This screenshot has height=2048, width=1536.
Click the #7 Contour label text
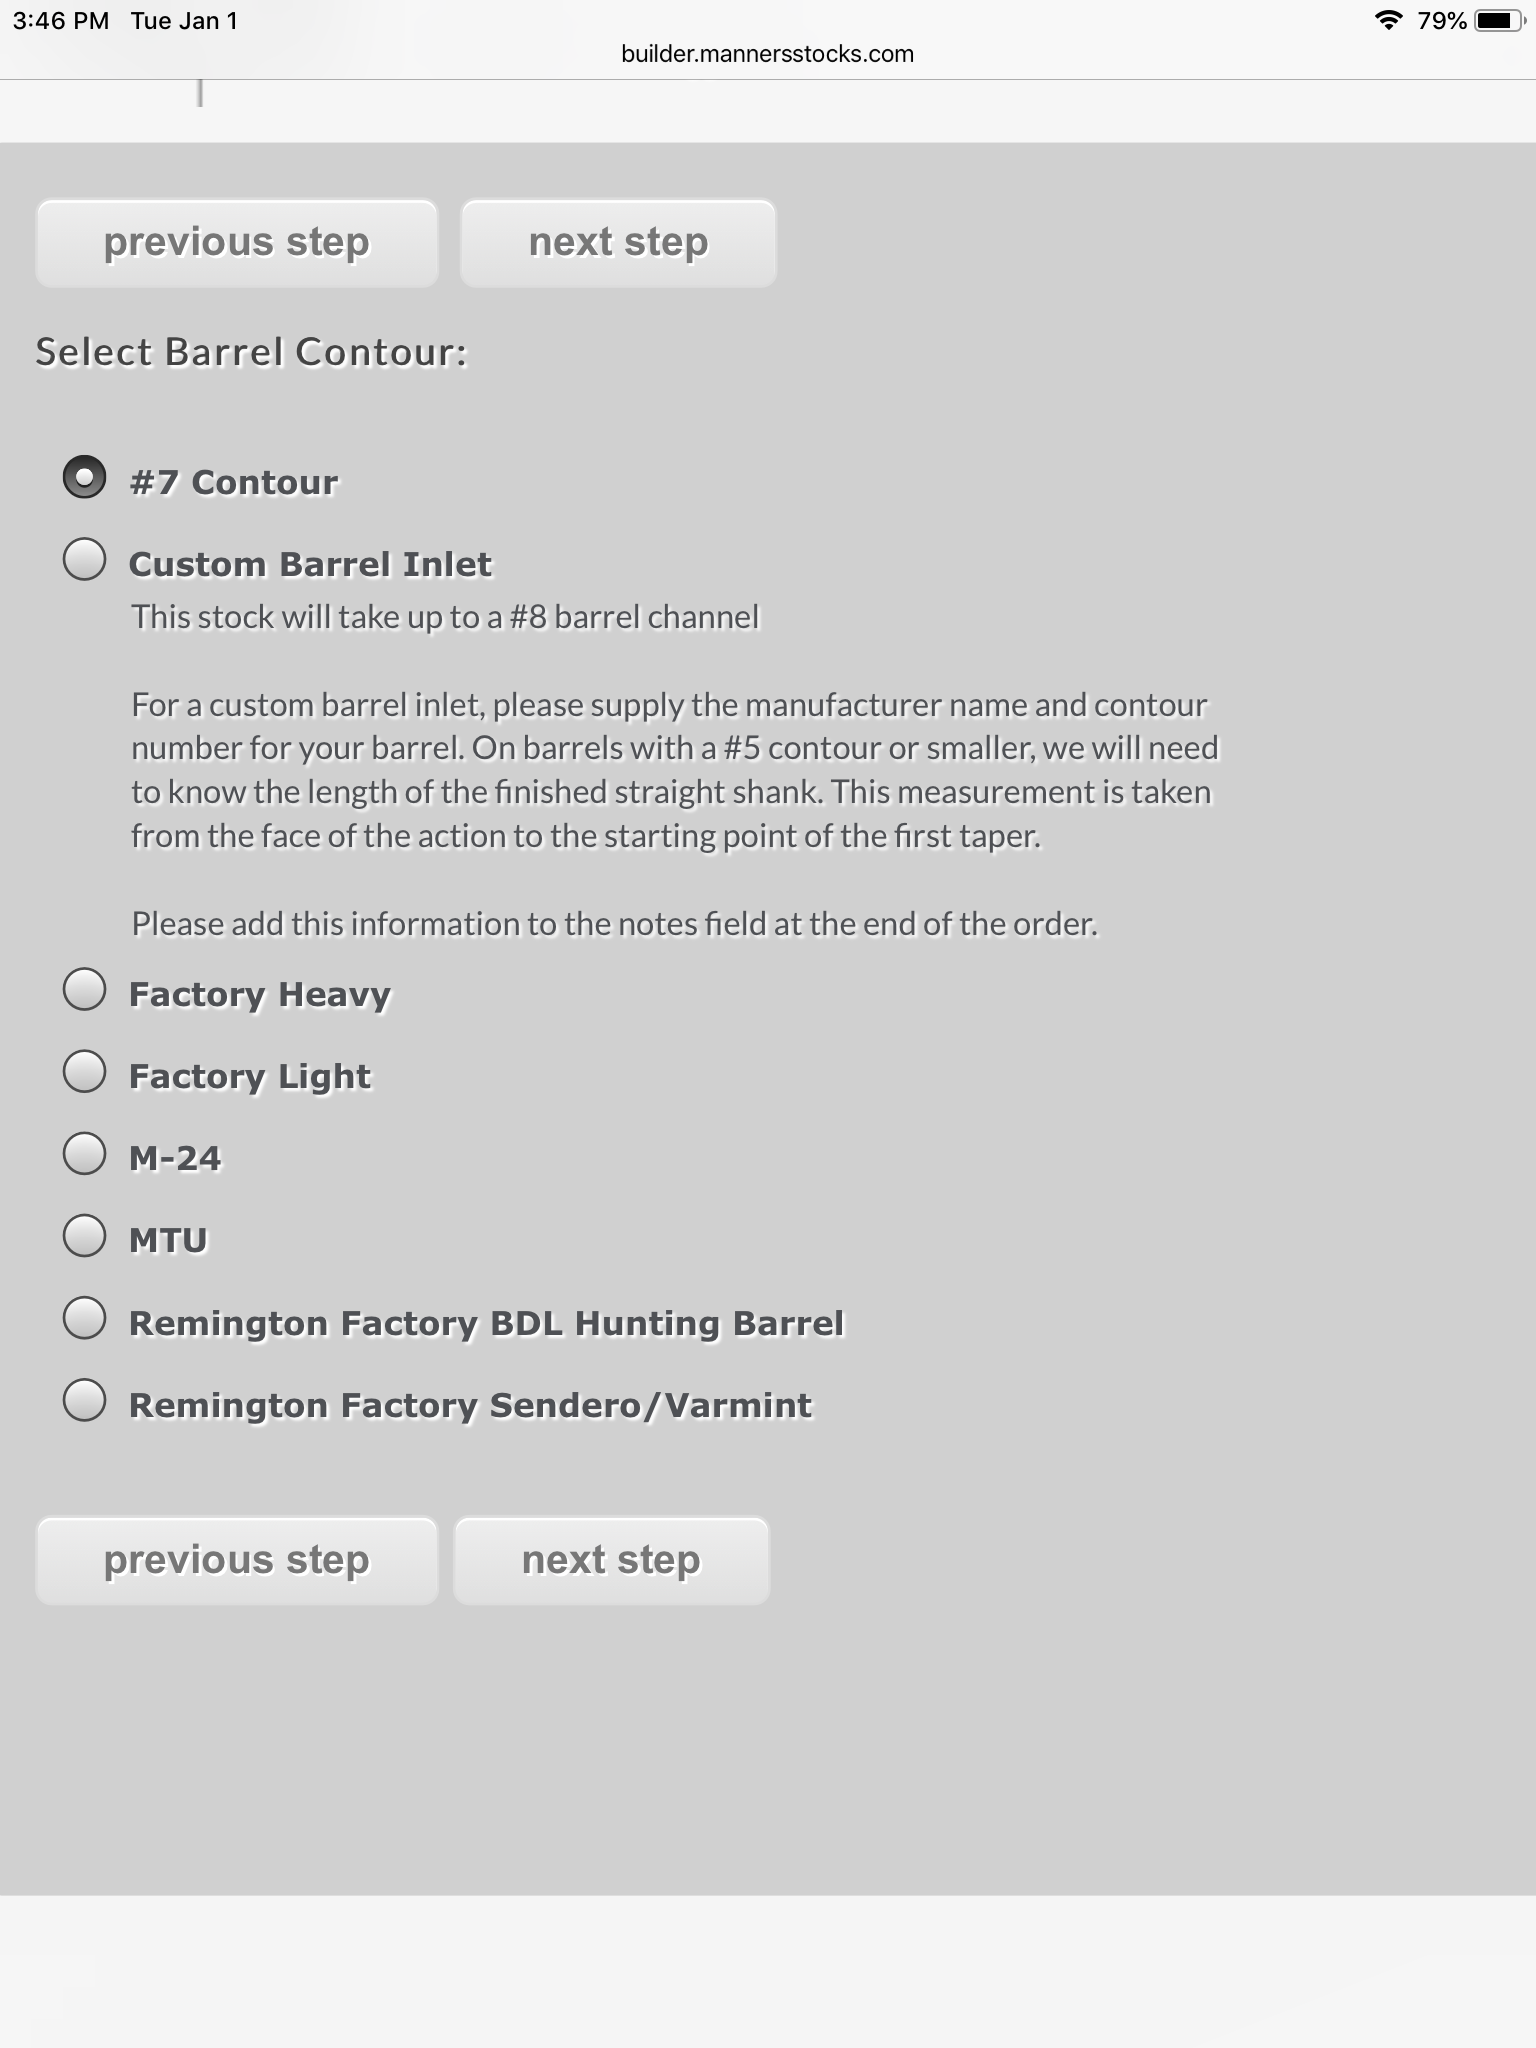pos(234,482)
